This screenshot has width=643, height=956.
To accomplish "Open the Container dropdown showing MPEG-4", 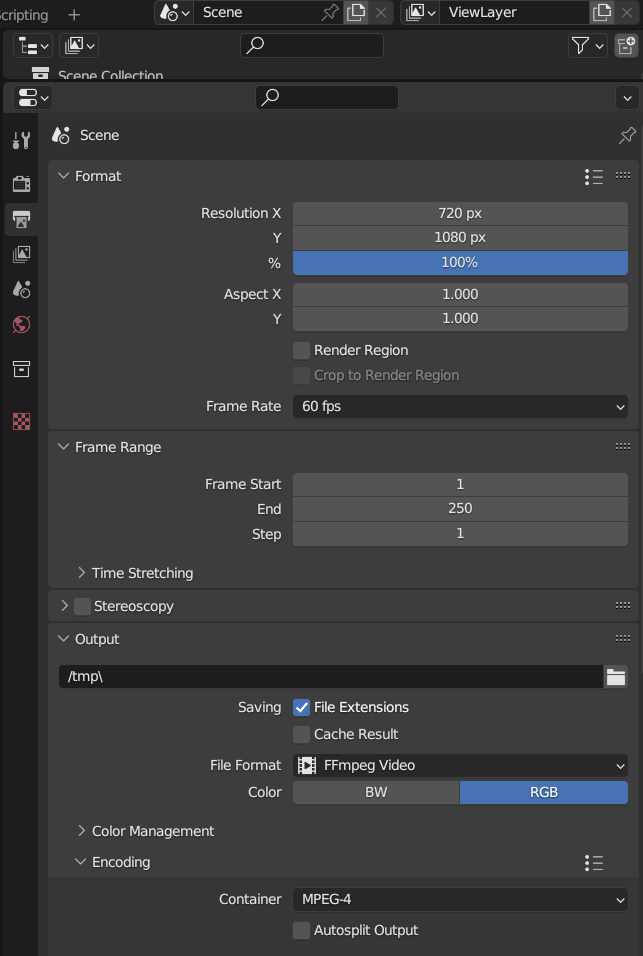I will tap(460, 899).
